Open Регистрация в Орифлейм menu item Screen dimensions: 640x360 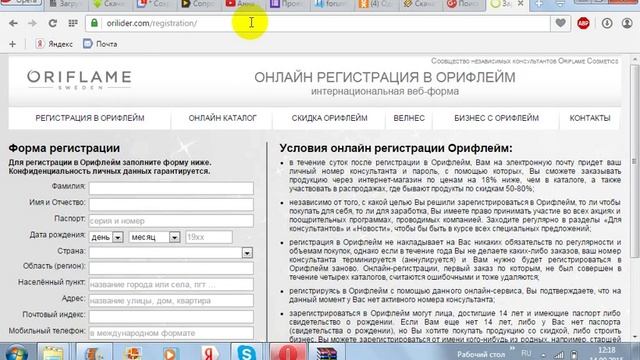(90, 118)
